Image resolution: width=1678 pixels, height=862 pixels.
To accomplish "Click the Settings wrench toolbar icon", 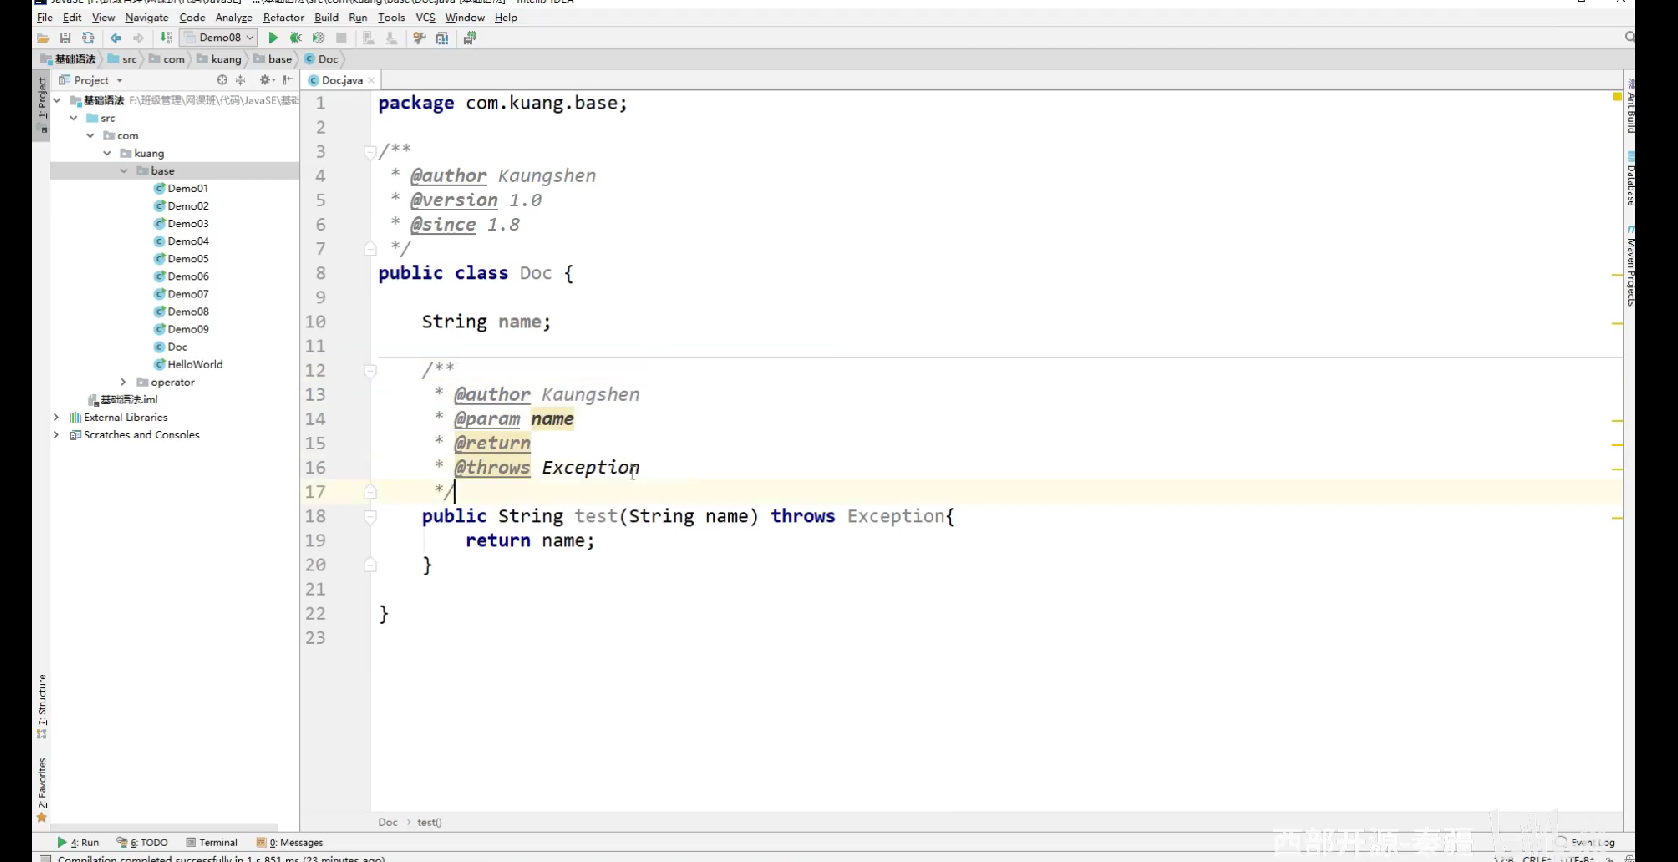I will click(419, 38).
